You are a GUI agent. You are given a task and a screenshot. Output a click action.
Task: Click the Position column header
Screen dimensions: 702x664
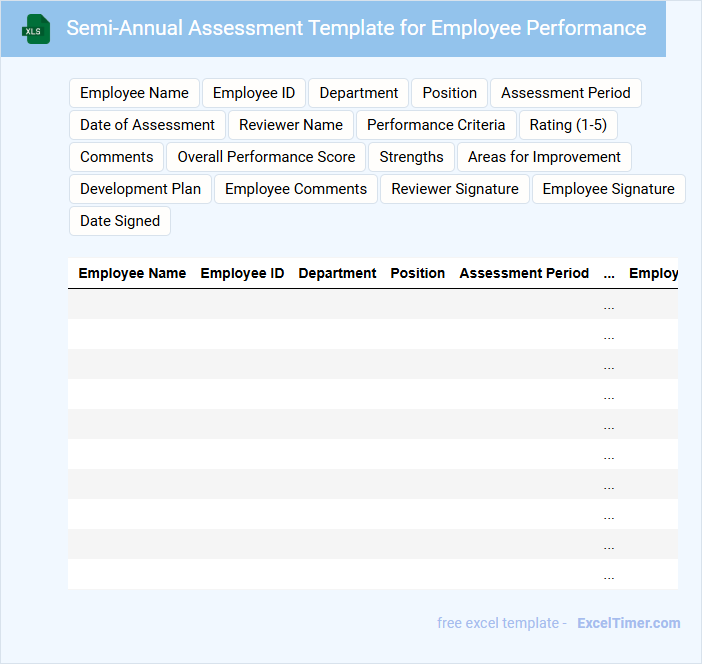418,273
